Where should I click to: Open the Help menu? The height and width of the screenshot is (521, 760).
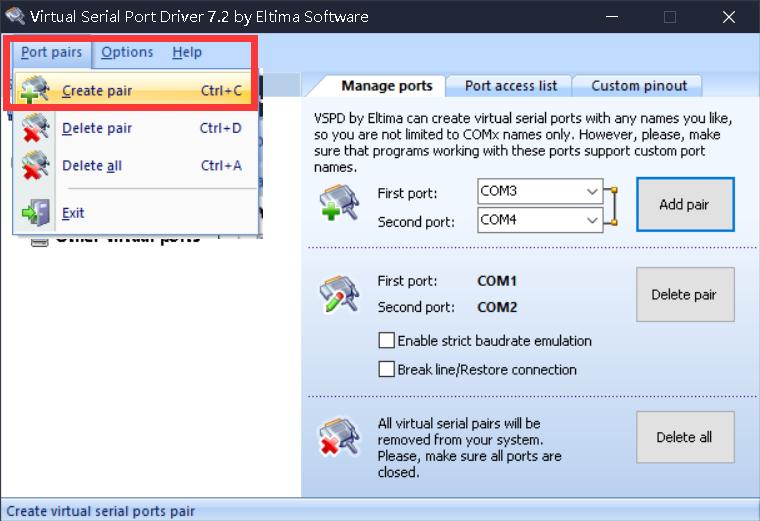(187, 52)
